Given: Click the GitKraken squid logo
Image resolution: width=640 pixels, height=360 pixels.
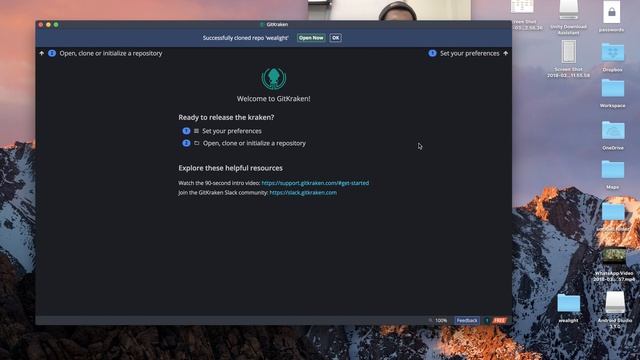Looking at the screenshot, I should coord(273,78).
